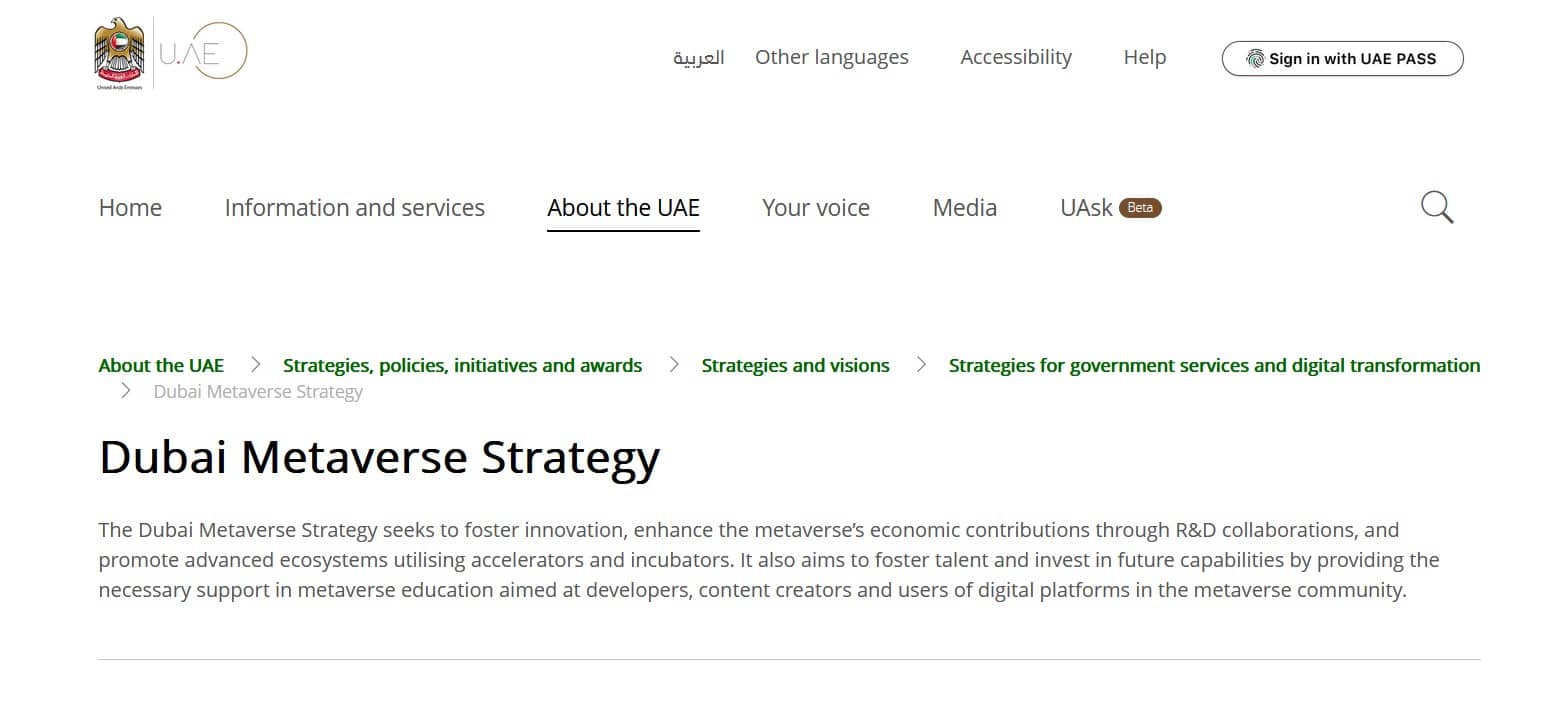Click the UAE emblem logo

coord(119,53)
